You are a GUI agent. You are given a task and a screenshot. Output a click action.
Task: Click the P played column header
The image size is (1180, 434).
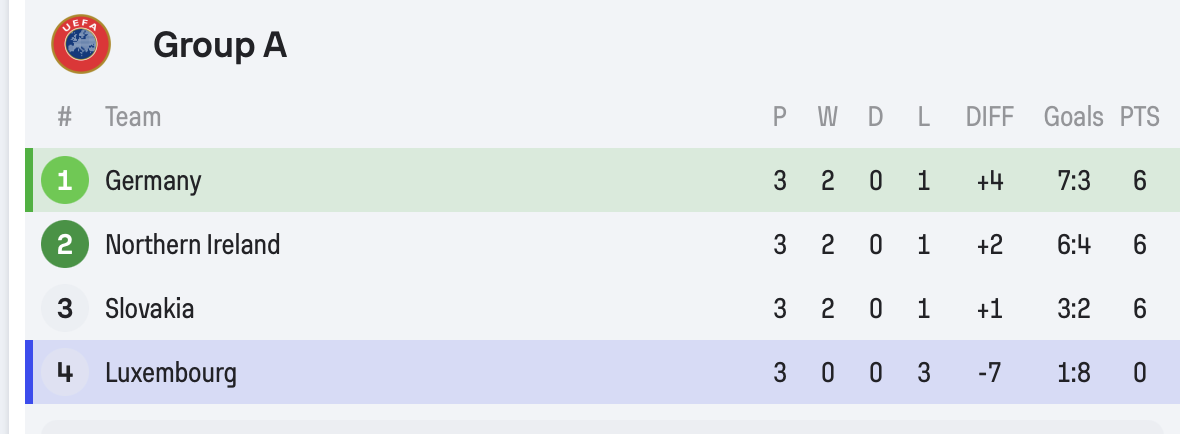click(779, 117)
